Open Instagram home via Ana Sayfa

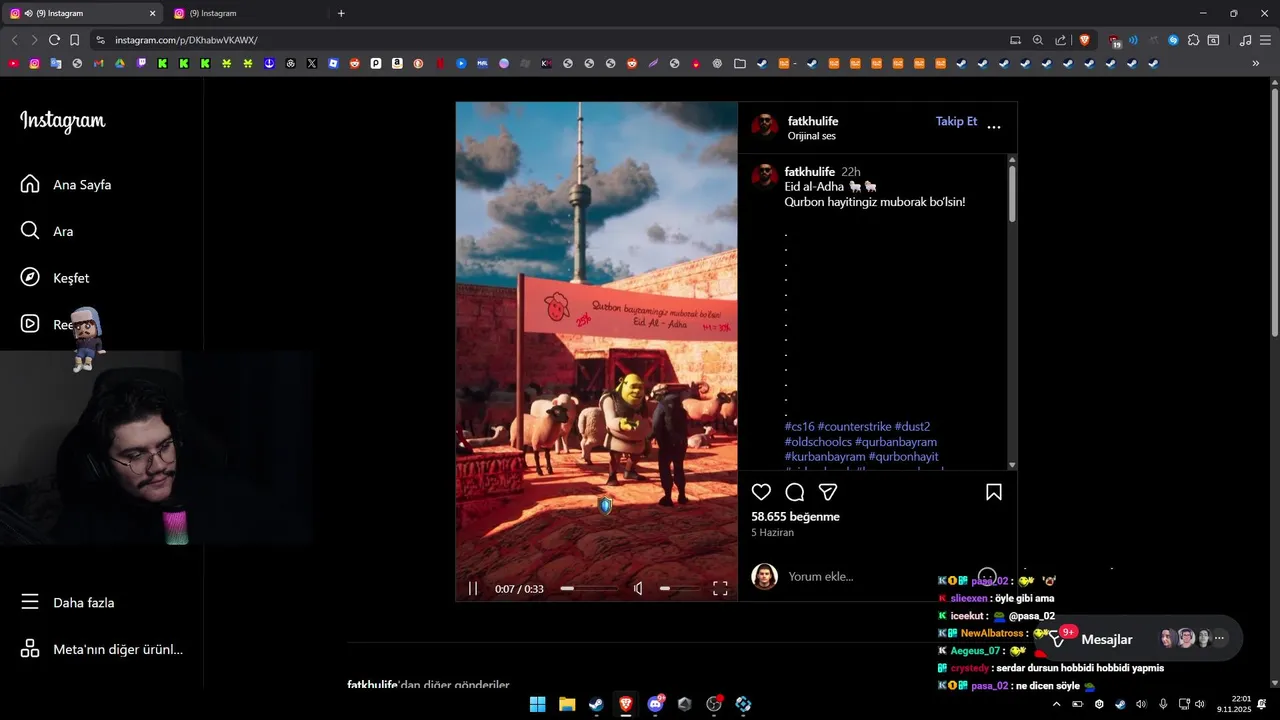[66, 185]
